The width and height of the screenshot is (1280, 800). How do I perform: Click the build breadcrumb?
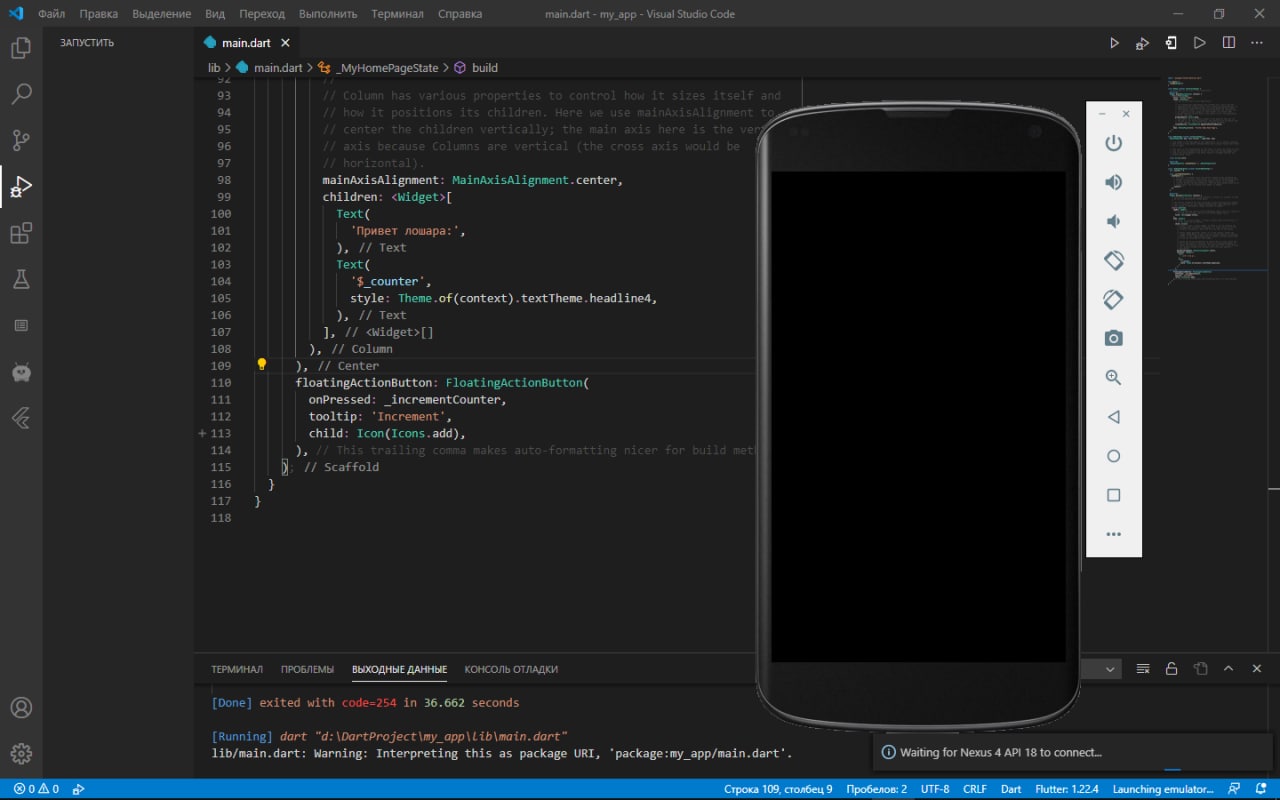click(x=485, y=68)
